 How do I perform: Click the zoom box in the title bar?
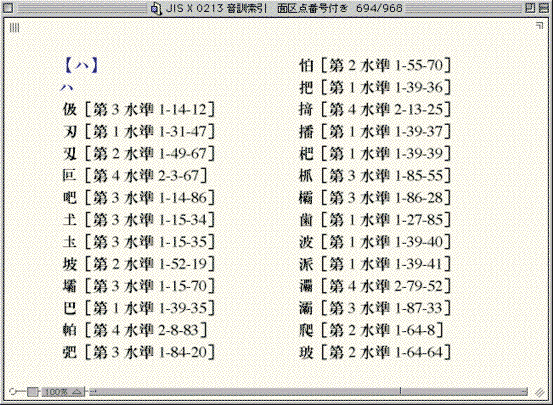[x=530, y=8]
